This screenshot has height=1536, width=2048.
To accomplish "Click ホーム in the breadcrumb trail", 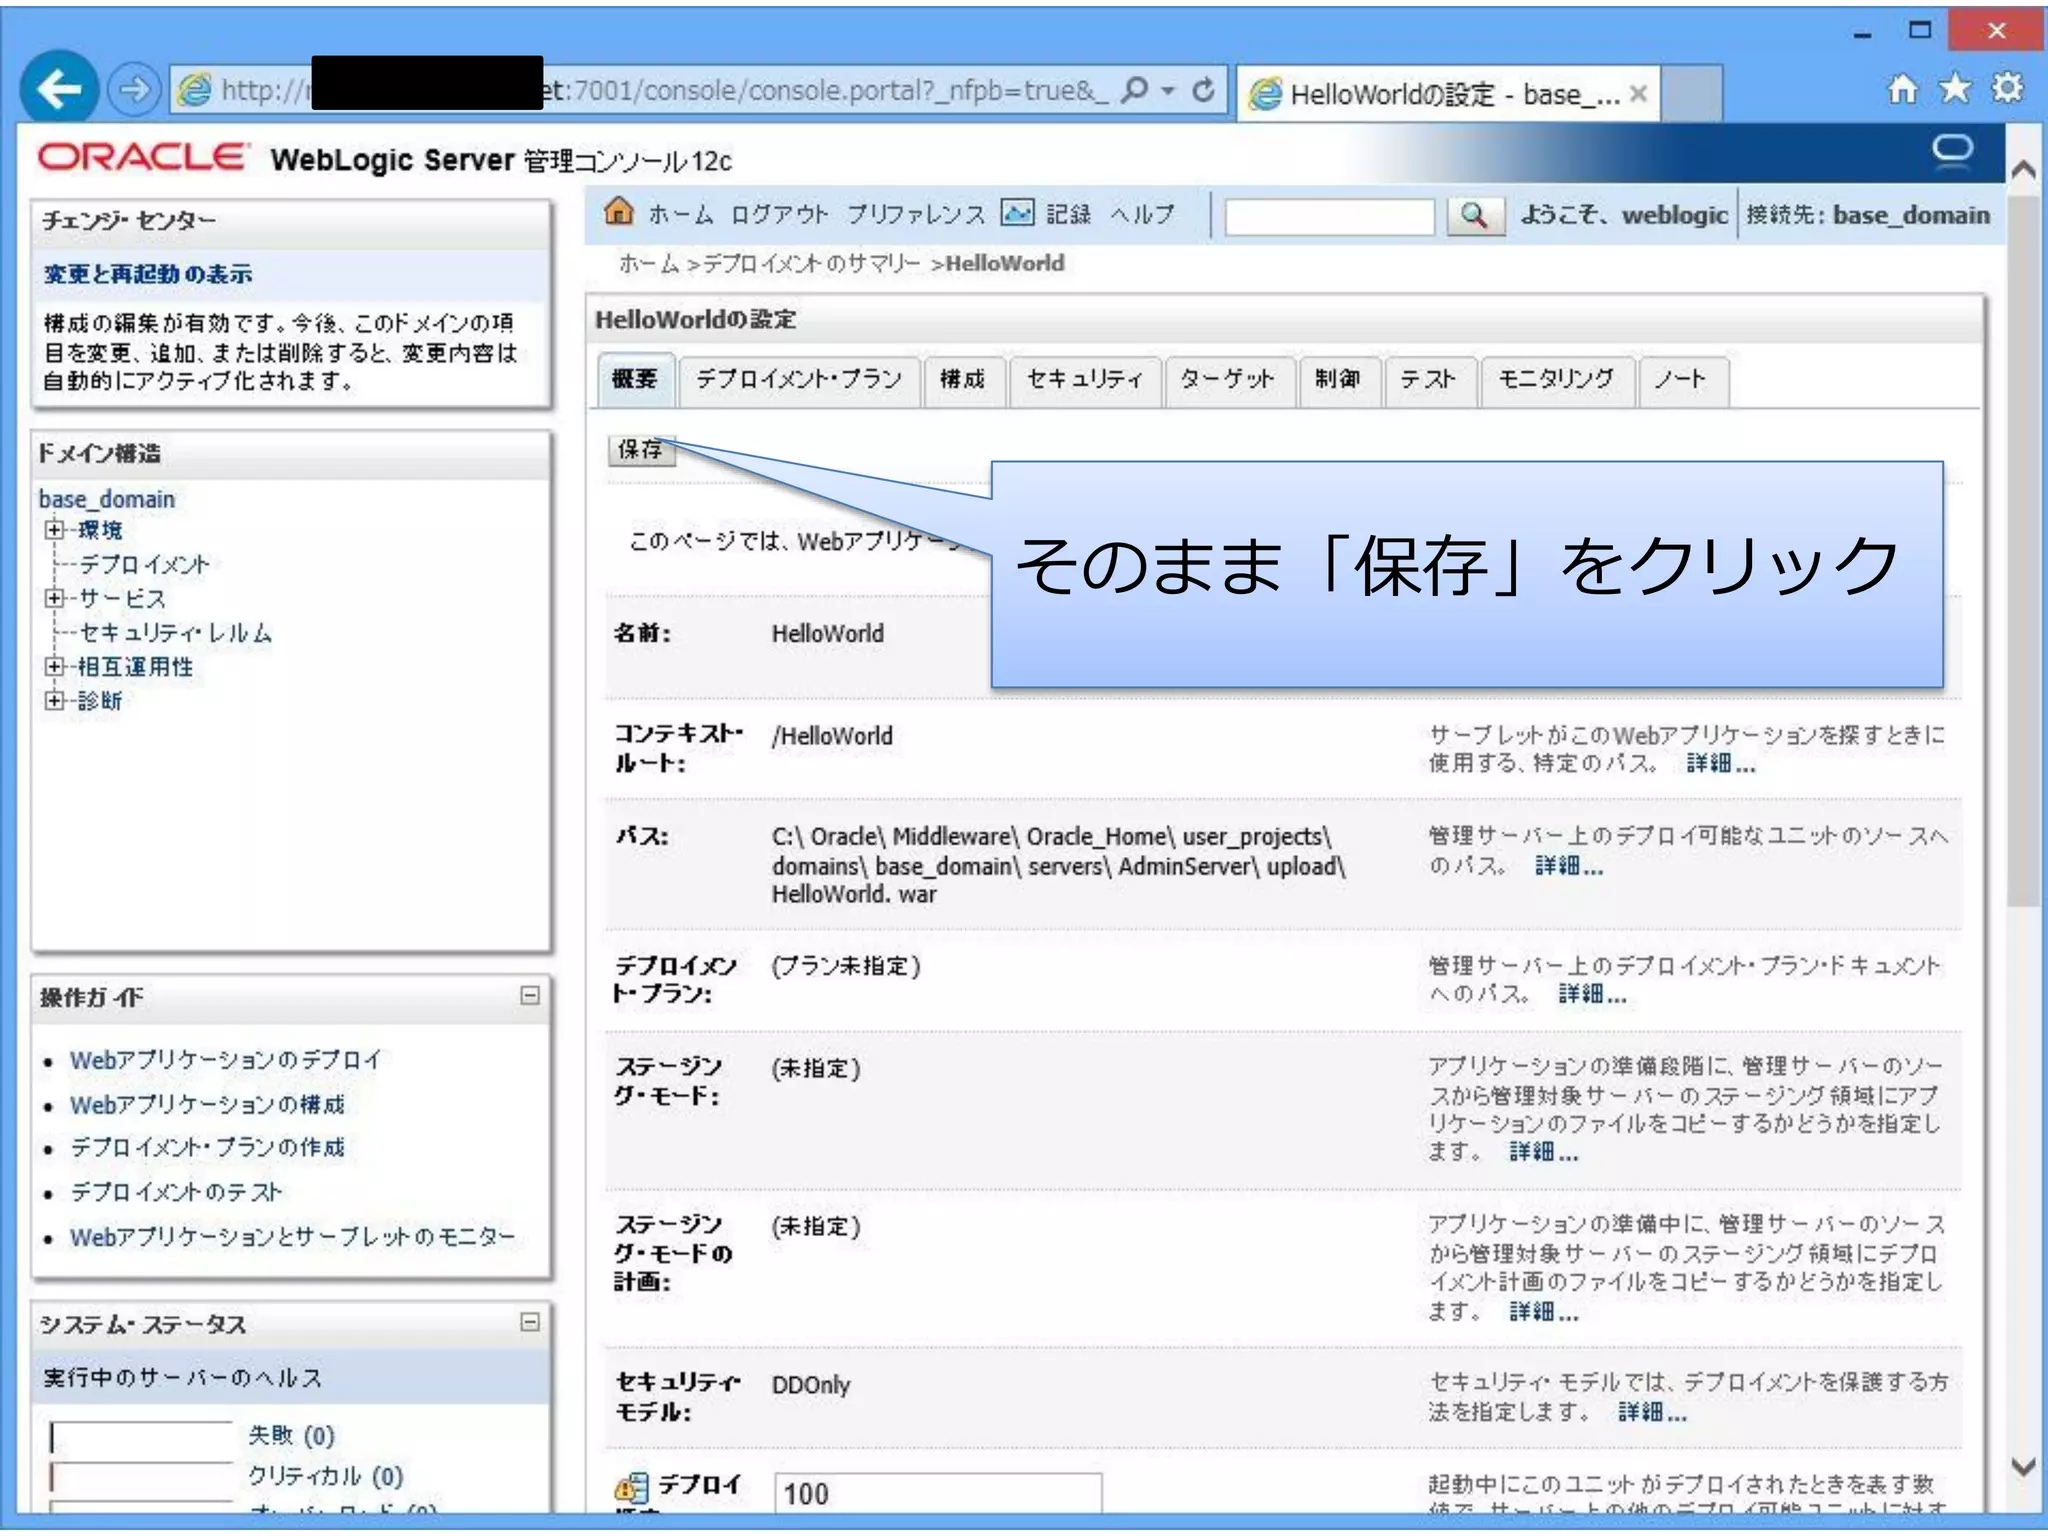I will coord(648,264).
